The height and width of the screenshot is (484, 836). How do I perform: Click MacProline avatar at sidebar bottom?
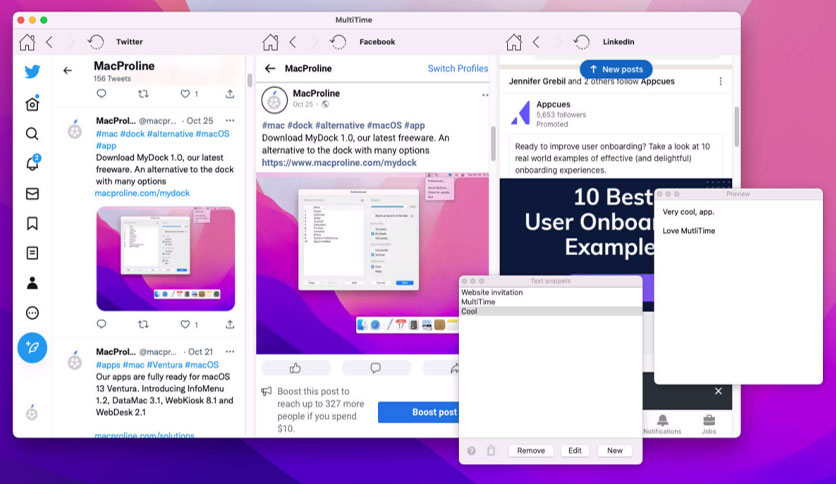(32, 413)
